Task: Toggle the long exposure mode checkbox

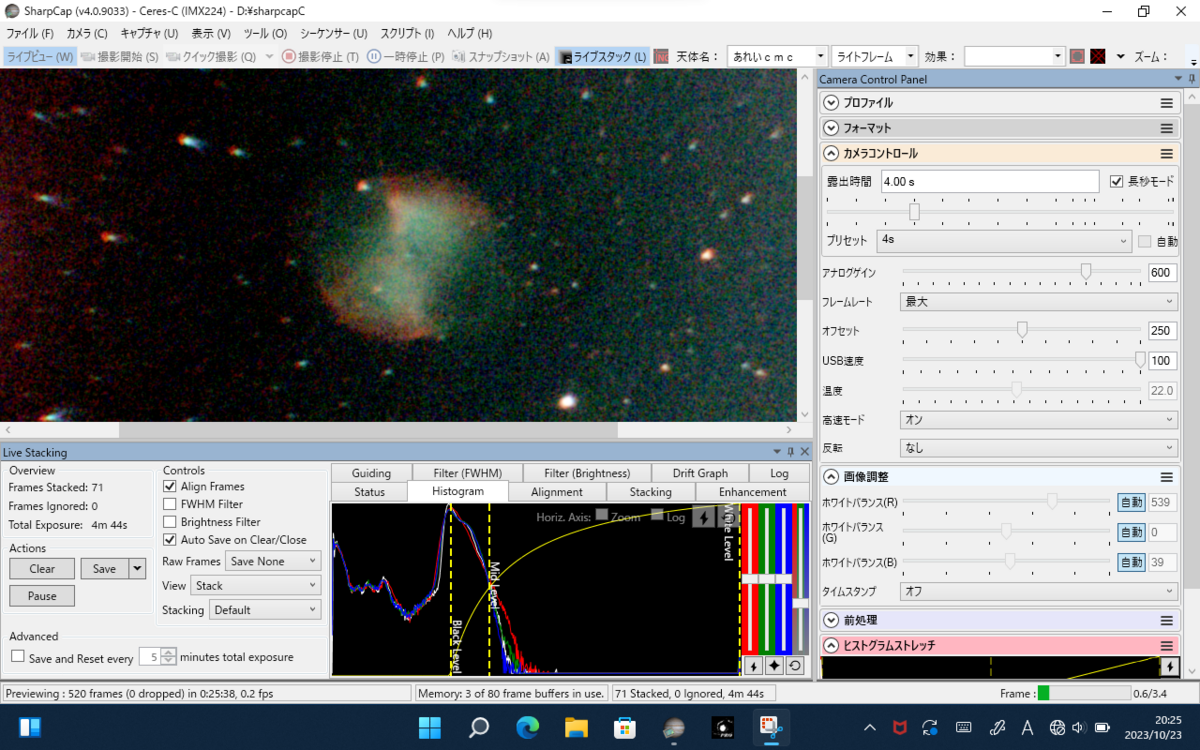Action: point(1117,182)
